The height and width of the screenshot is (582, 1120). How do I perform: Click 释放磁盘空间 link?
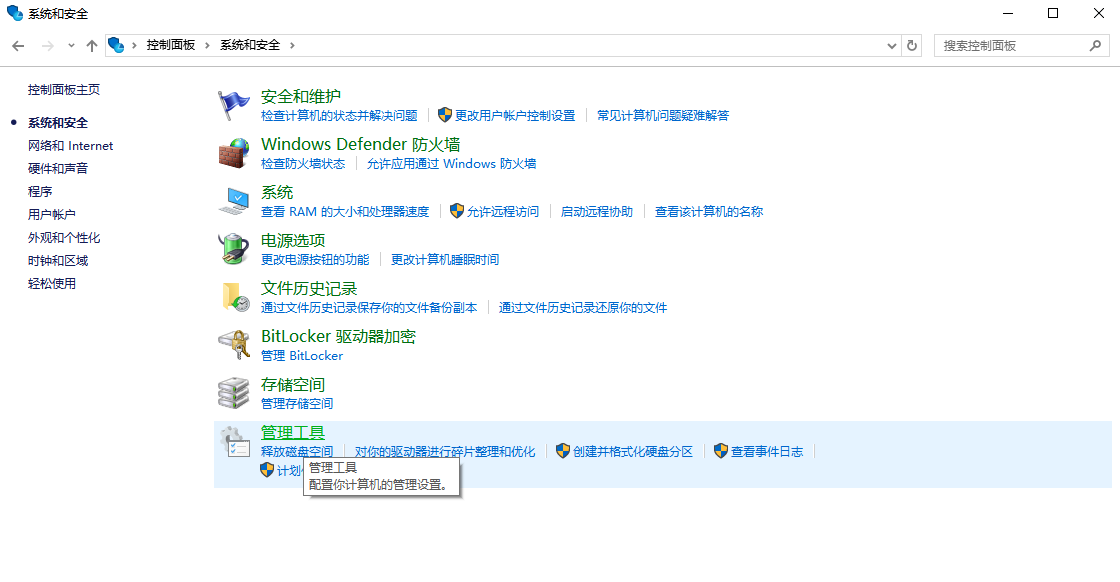coord(296,451)
